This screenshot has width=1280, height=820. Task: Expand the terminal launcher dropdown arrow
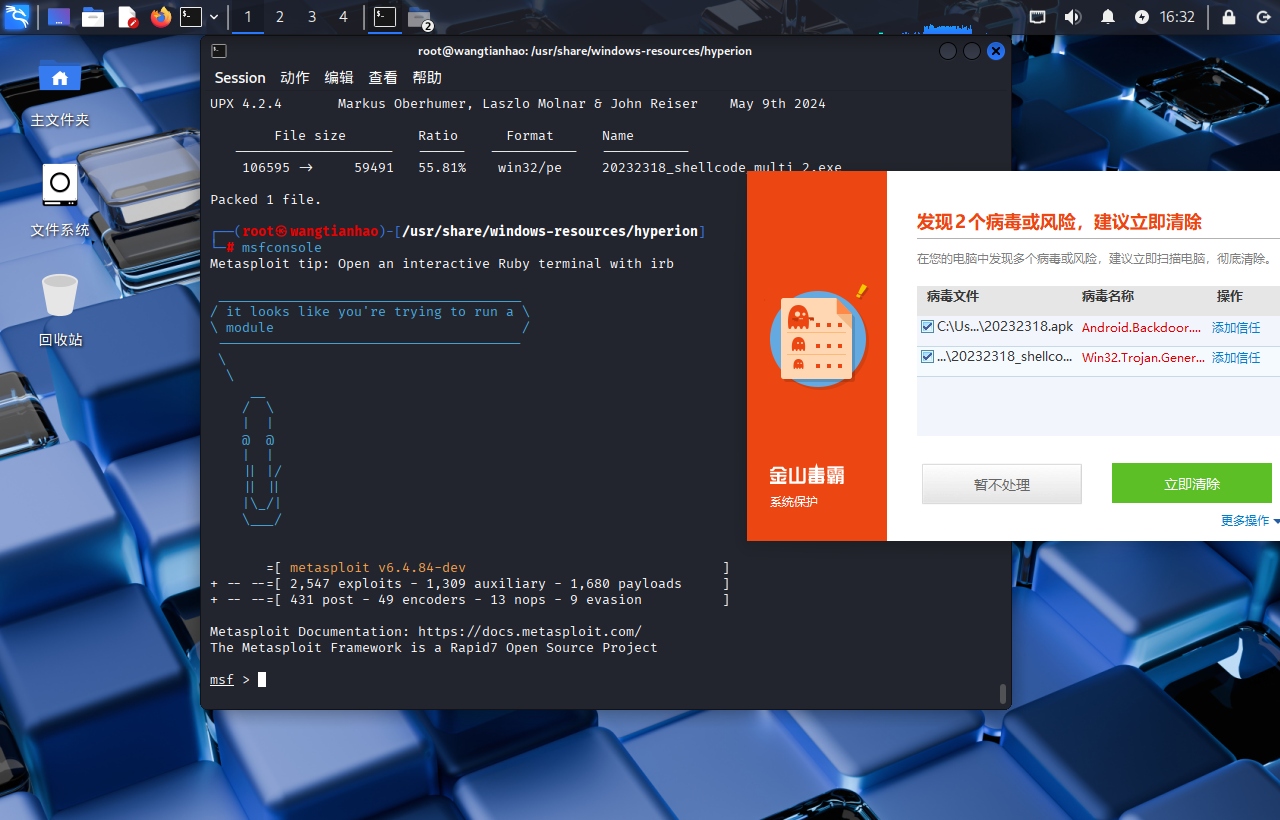(x=214, y=17)
